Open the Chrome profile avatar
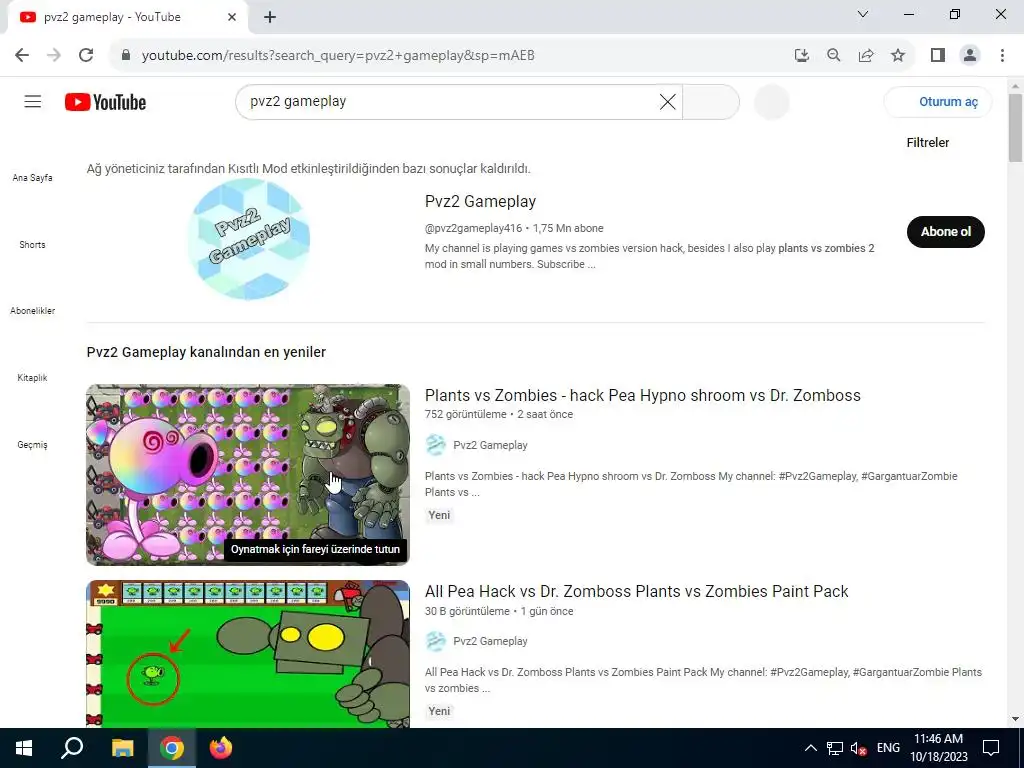 [970, 56]
